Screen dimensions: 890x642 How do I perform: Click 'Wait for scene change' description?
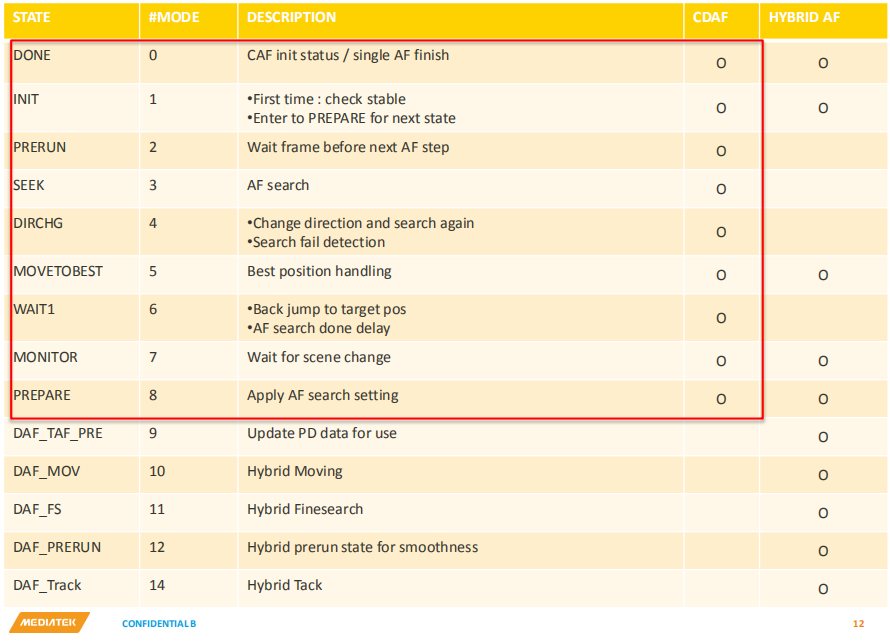[319, 358]
